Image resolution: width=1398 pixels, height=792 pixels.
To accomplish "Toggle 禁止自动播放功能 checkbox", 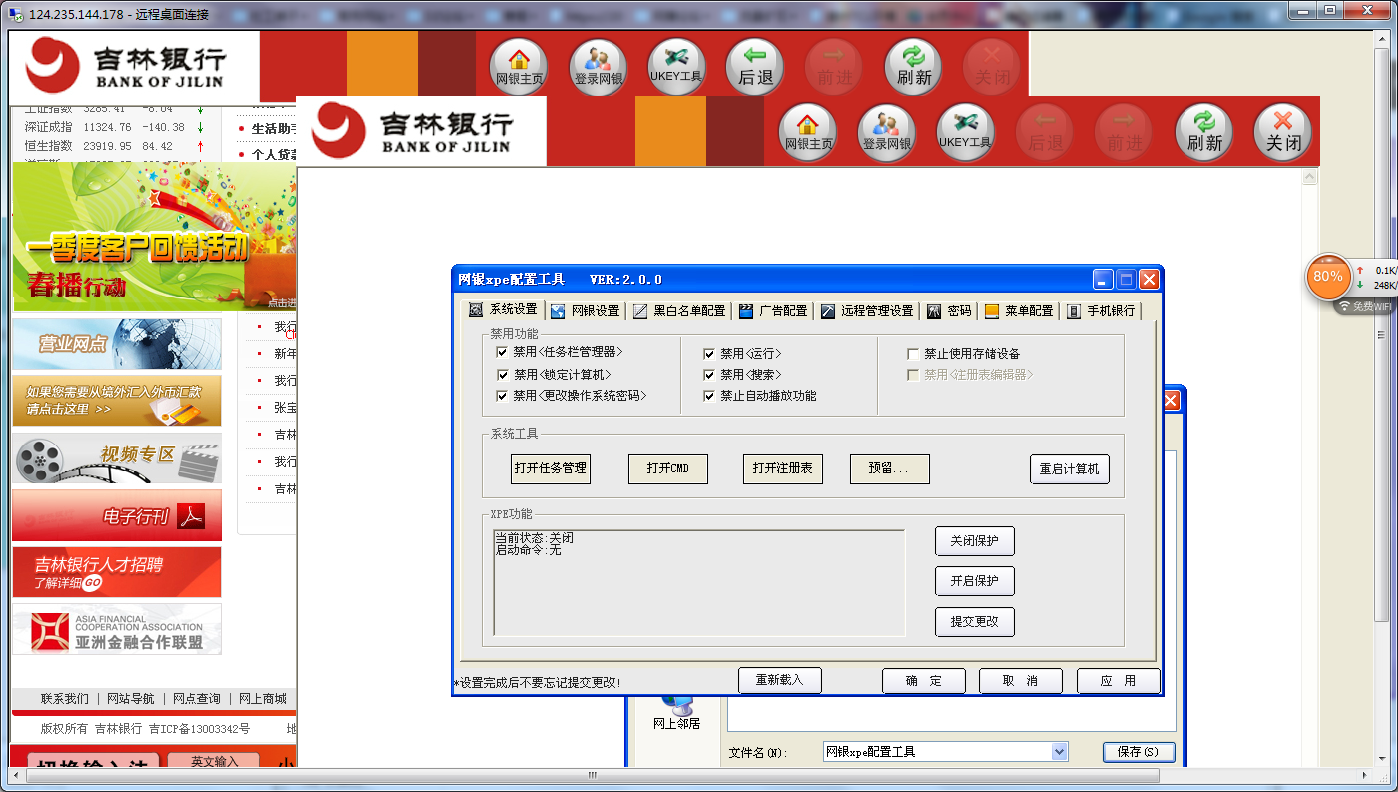I will coord(709,396).
